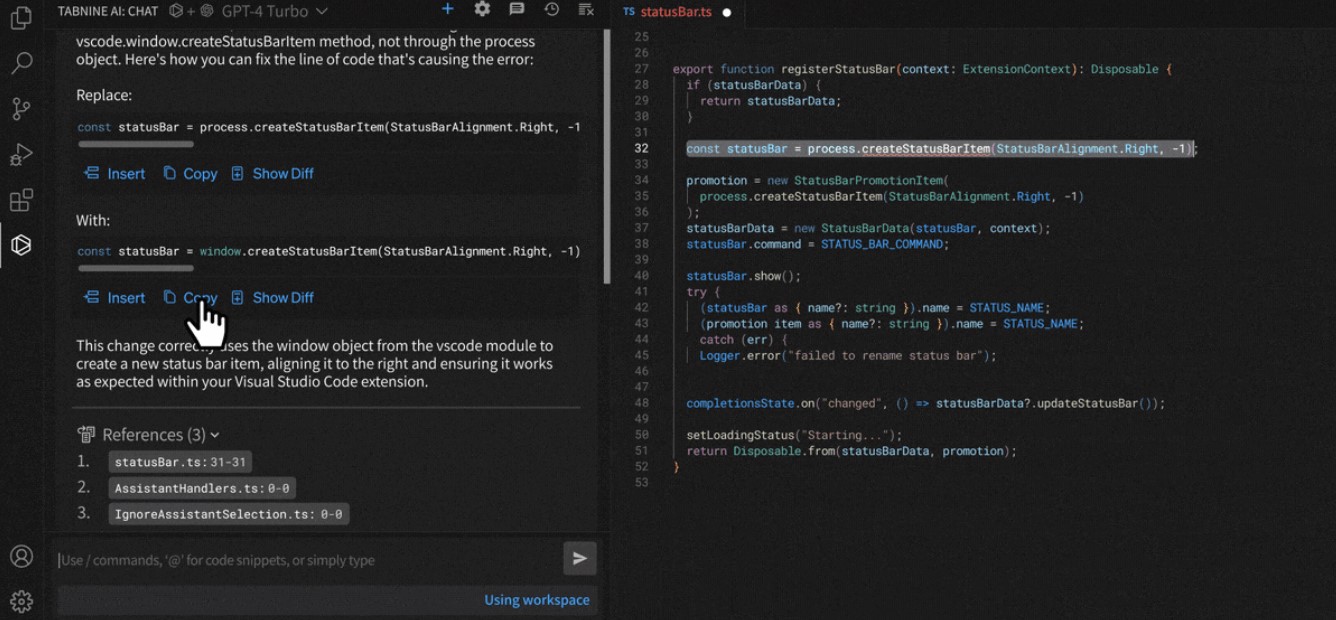
Task: Open chat history clock icon
Action: 551,10
